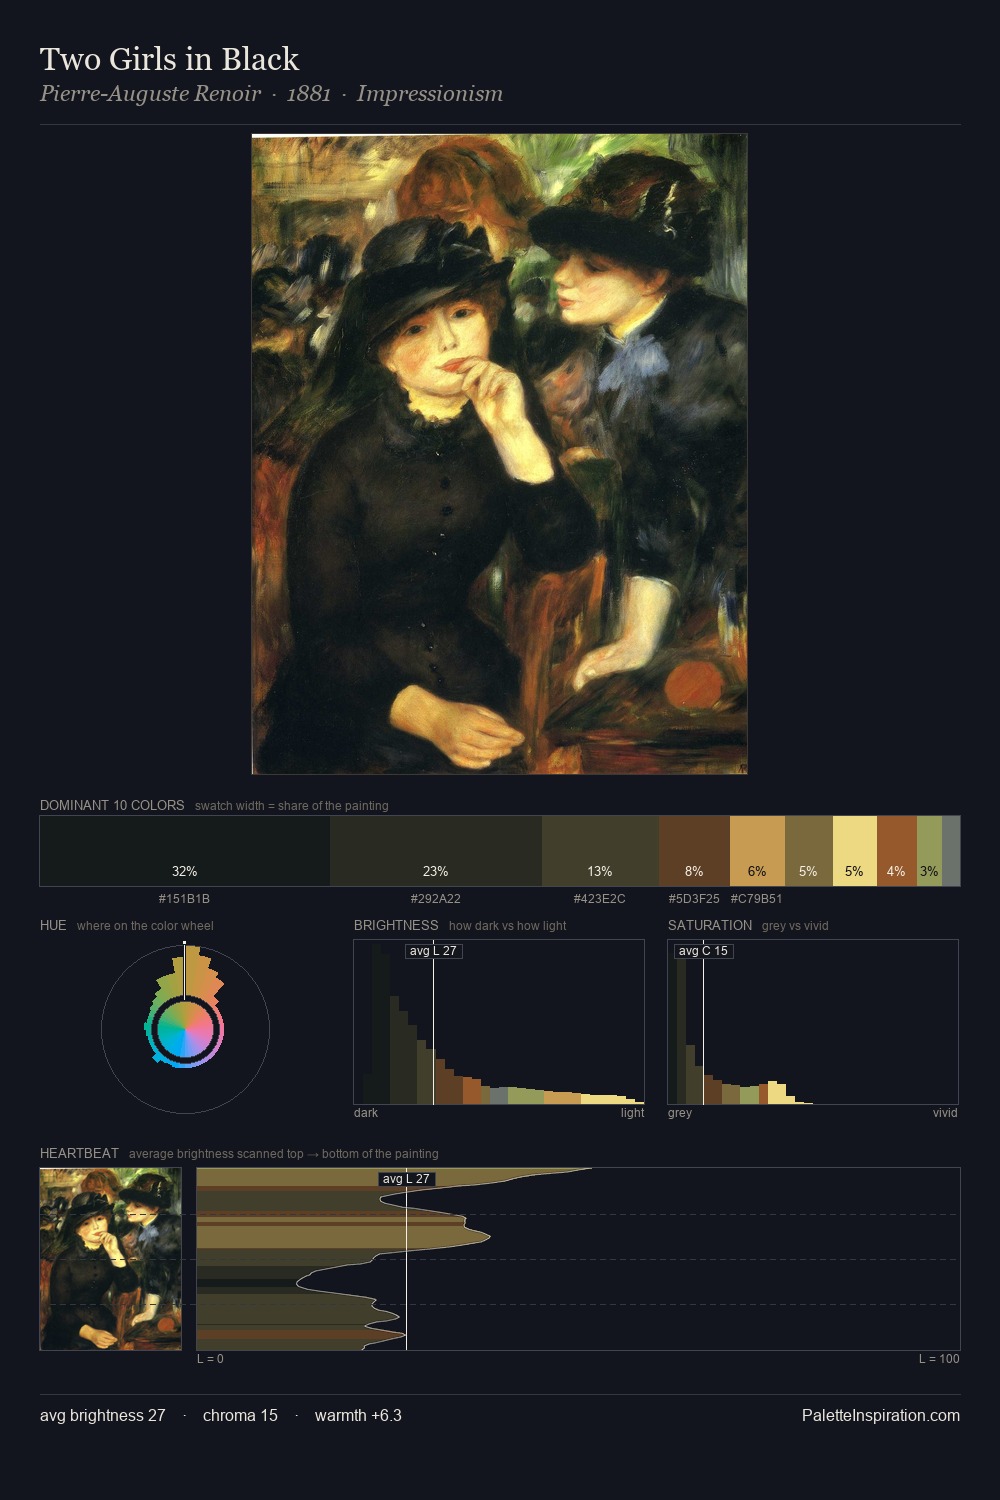Click the 'warmth +6.3' footer stat

coord(358,1415)
